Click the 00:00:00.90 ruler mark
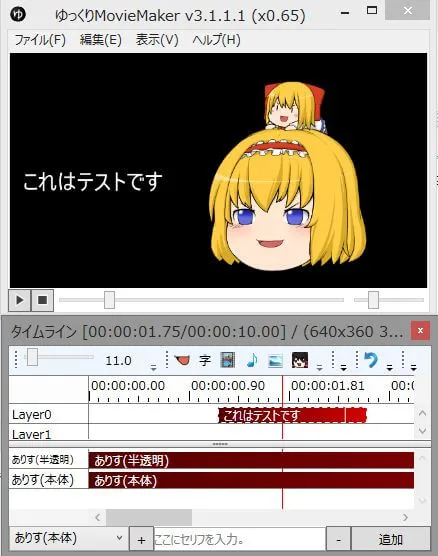Screen dimensions: 438x556 (228, 385)
